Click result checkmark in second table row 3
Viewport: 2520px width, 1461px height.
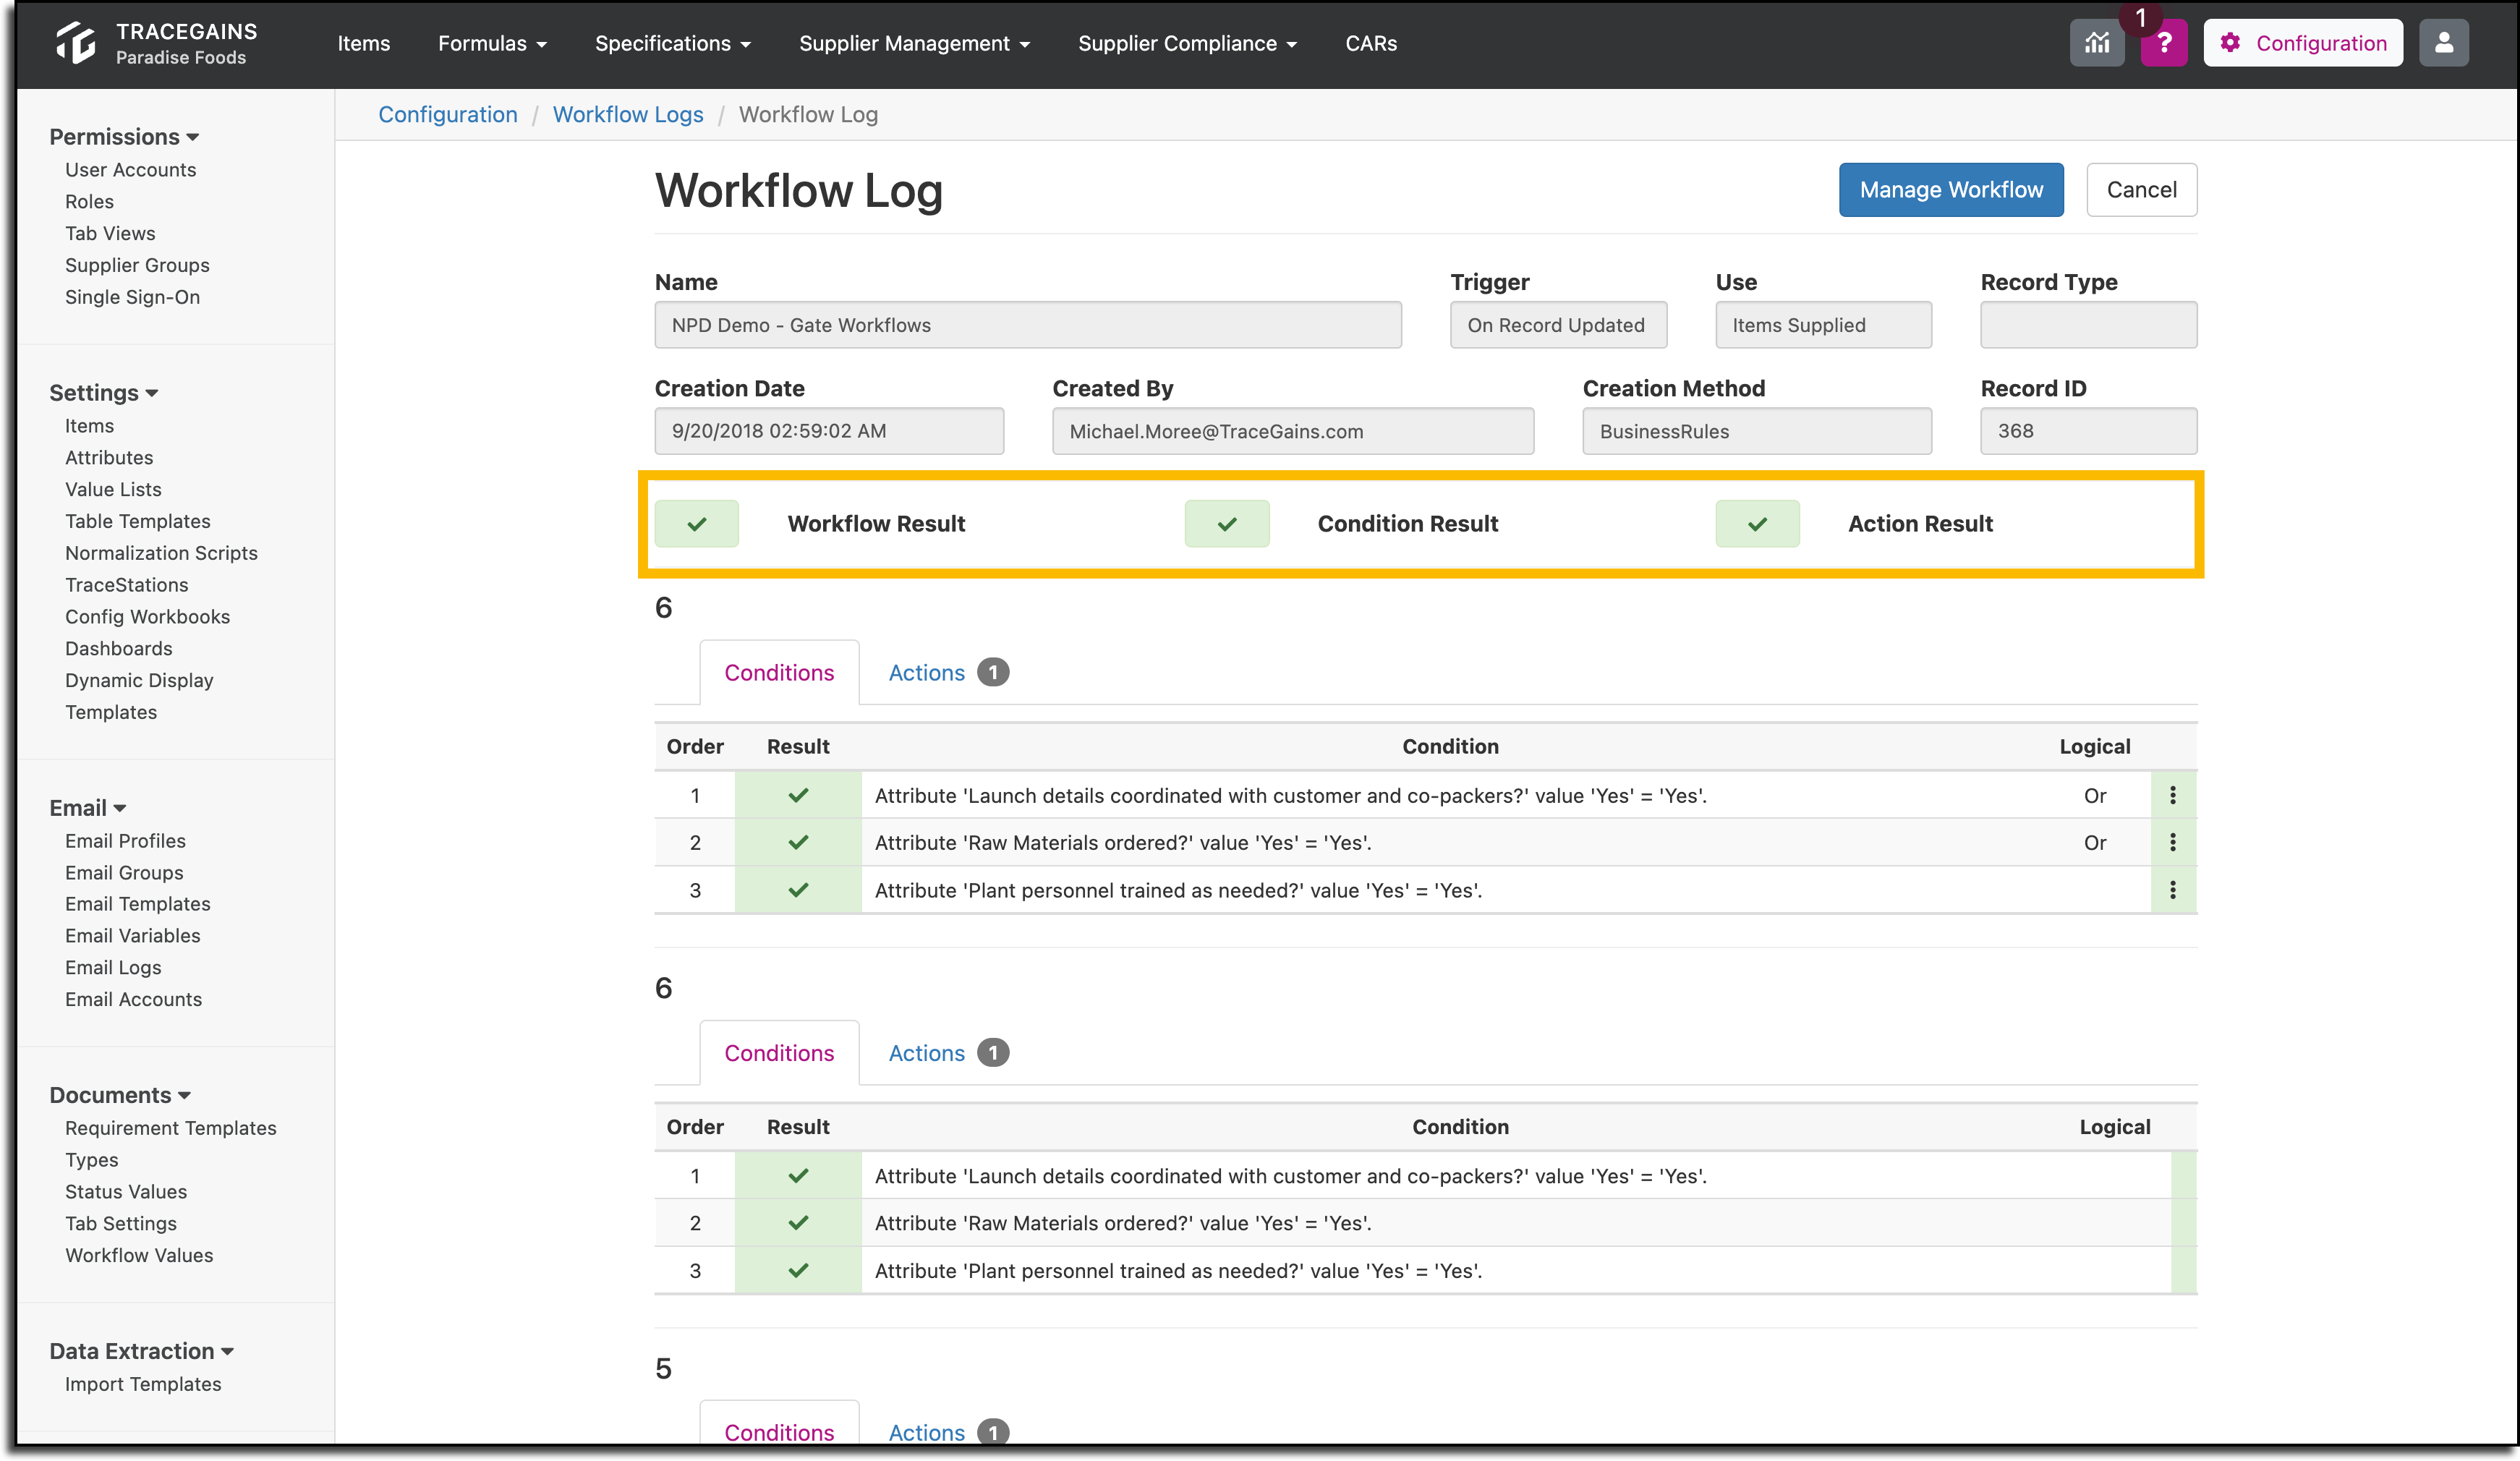point(797,1270)
